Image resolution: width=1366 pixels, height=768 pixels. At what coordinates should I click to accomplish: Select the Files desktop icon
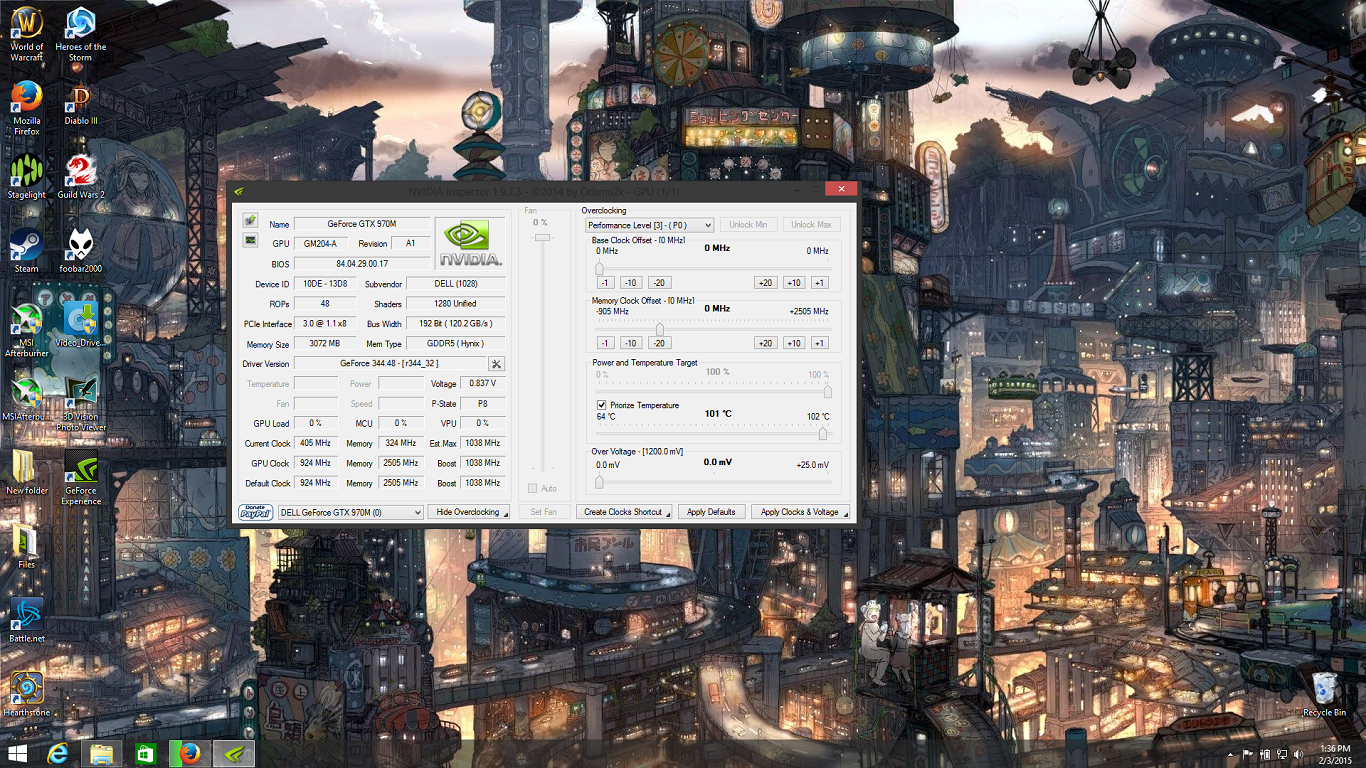(27, 547)
